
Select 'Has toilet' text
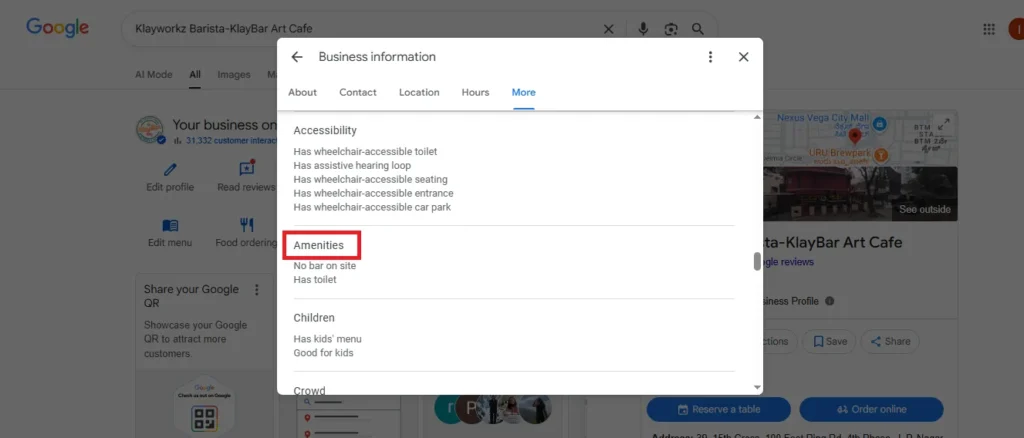click(x=315, y=279)
